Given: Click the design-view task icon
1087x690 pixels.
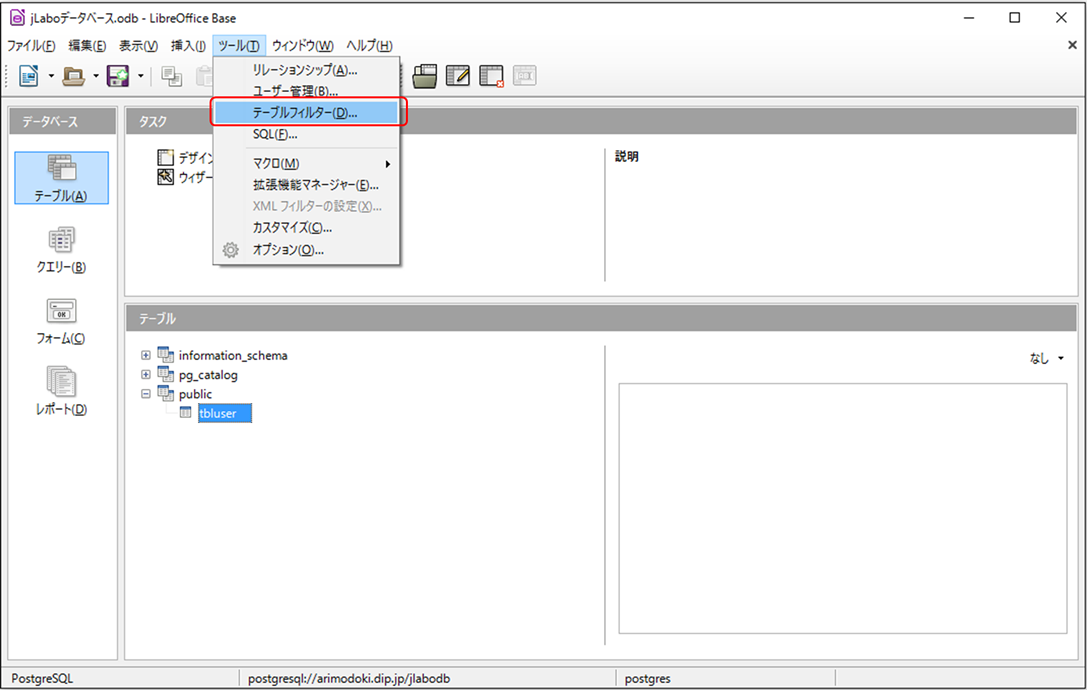Looking at the screenshot, I should [x=165, y=157].
